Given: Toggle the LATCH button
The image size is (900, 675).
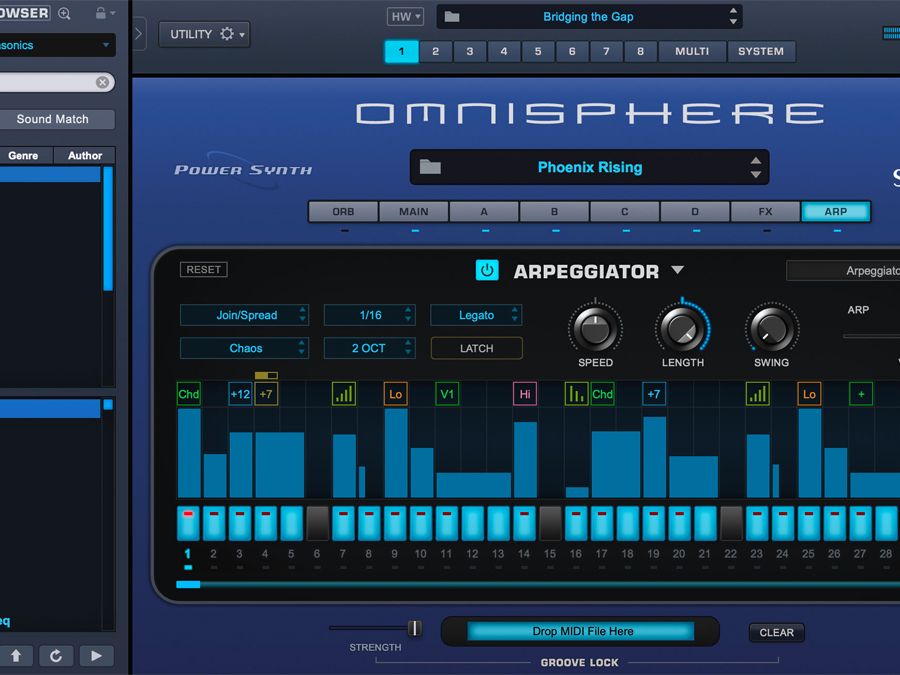Looking at the screenshot, I should pyautogui.click(x=476, y=348).
